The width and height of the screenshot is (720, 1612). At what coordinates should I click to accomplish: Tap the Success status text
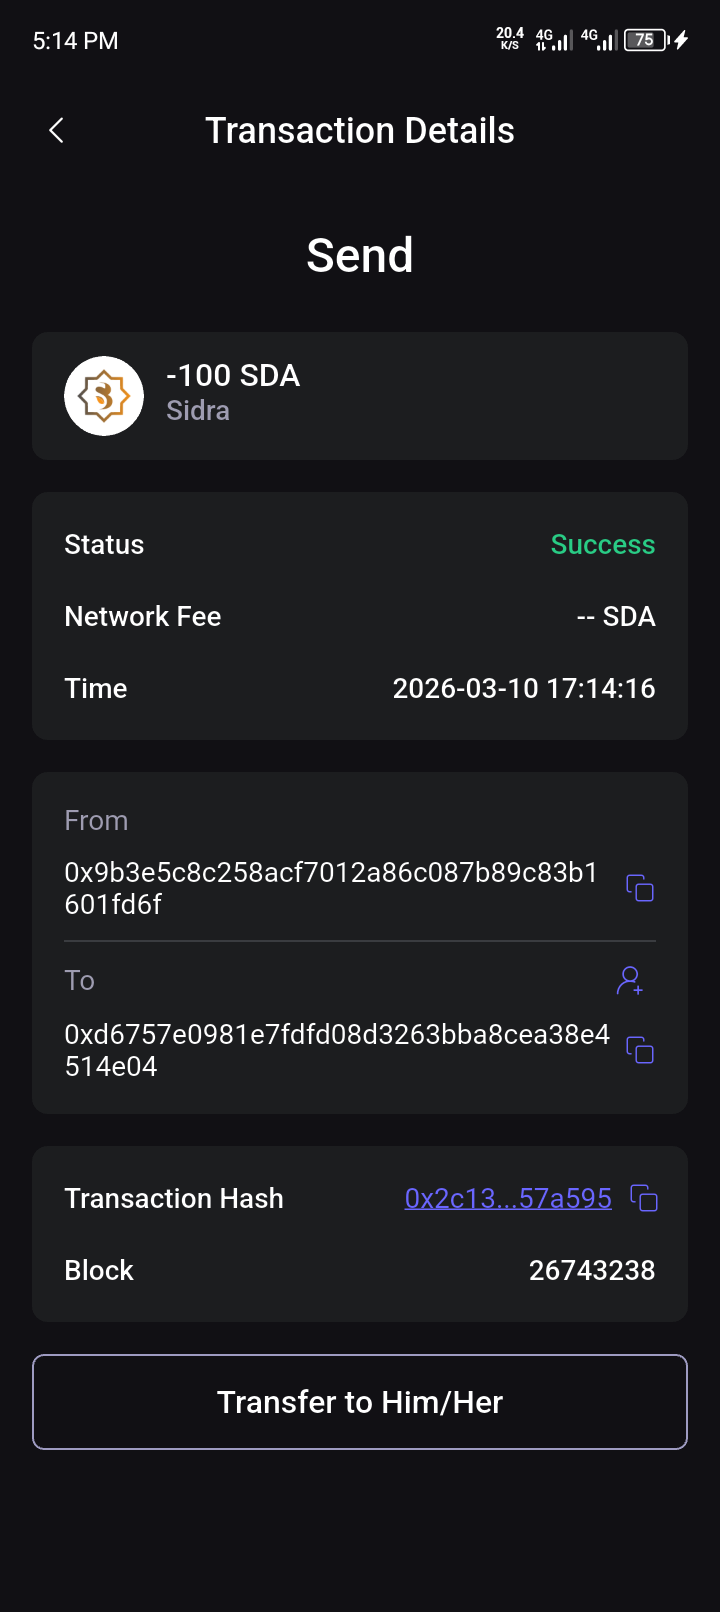point(603,544)
